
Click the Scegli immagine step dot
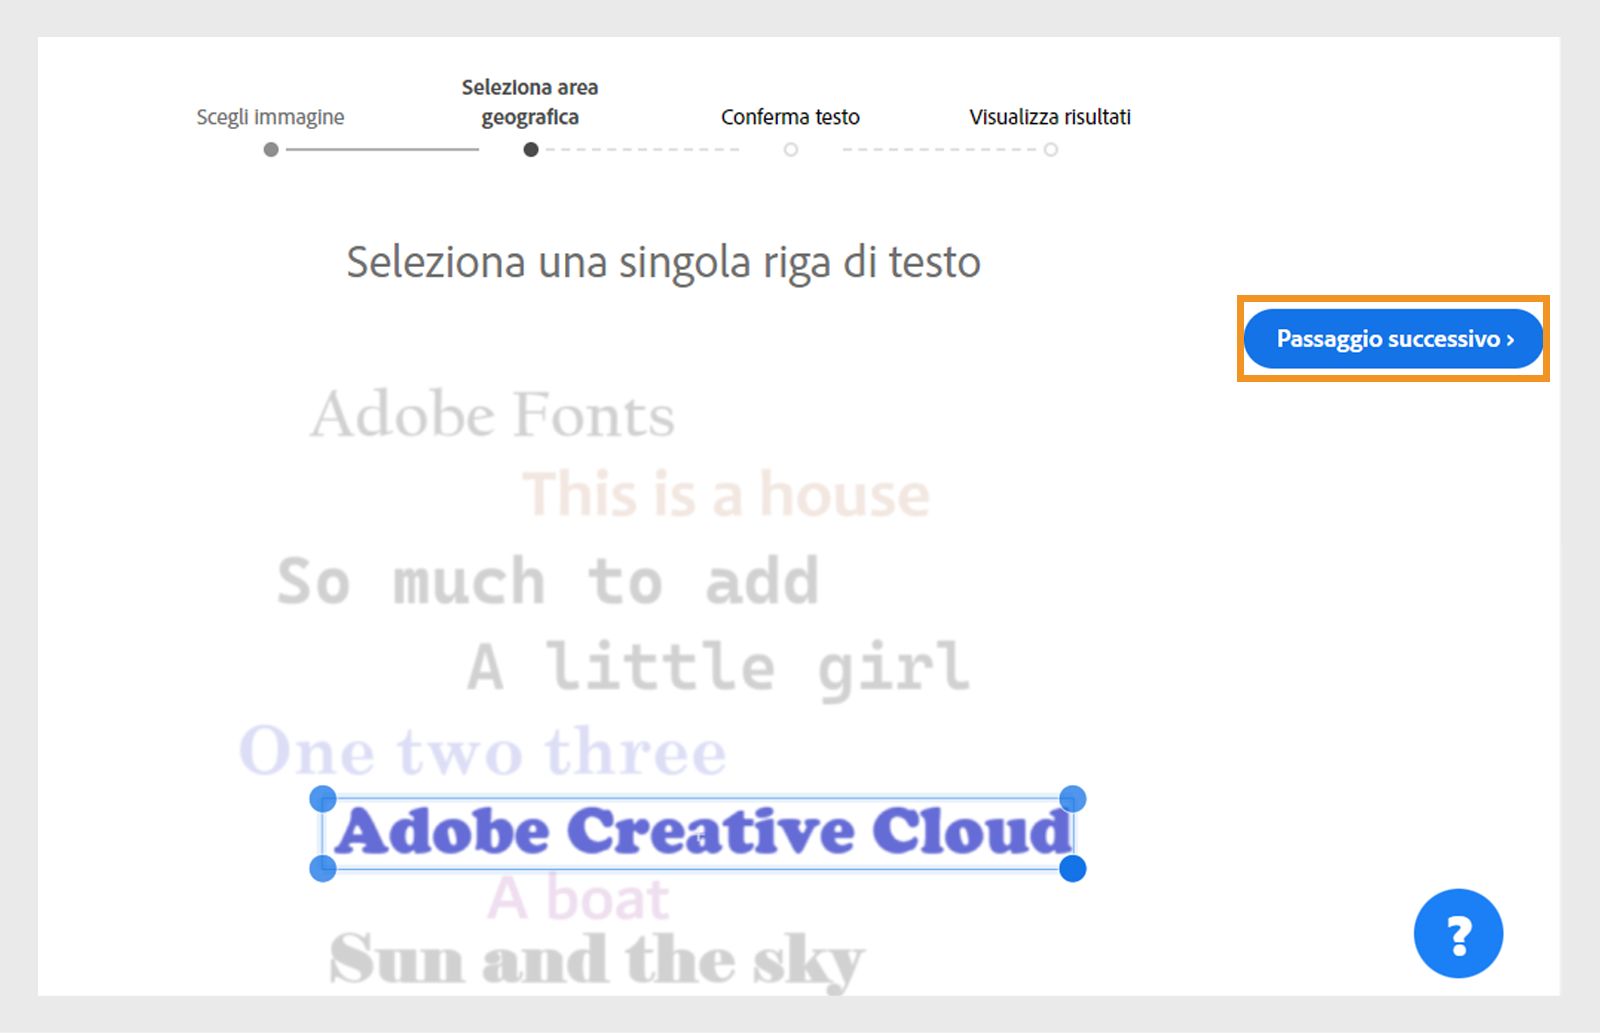[271, 150]
